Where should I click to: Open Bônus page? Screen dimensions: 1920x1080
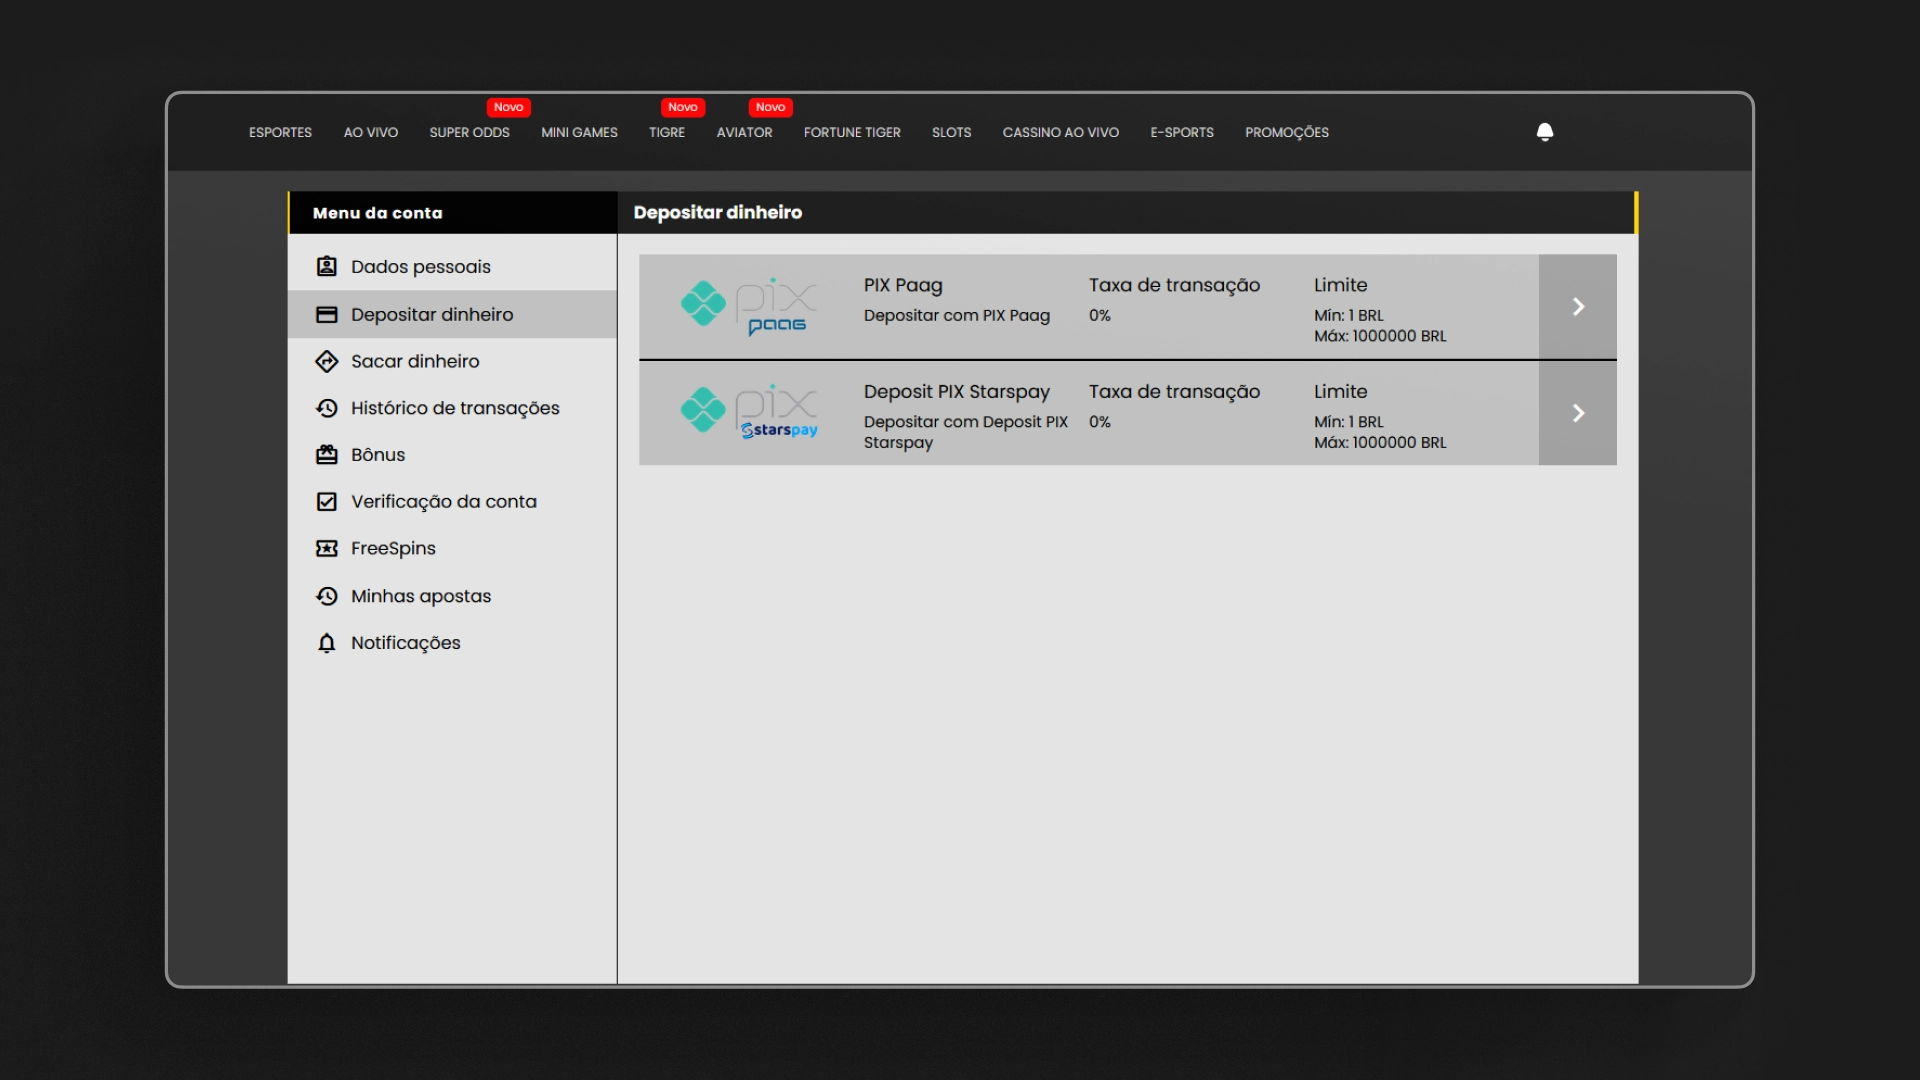452,455
